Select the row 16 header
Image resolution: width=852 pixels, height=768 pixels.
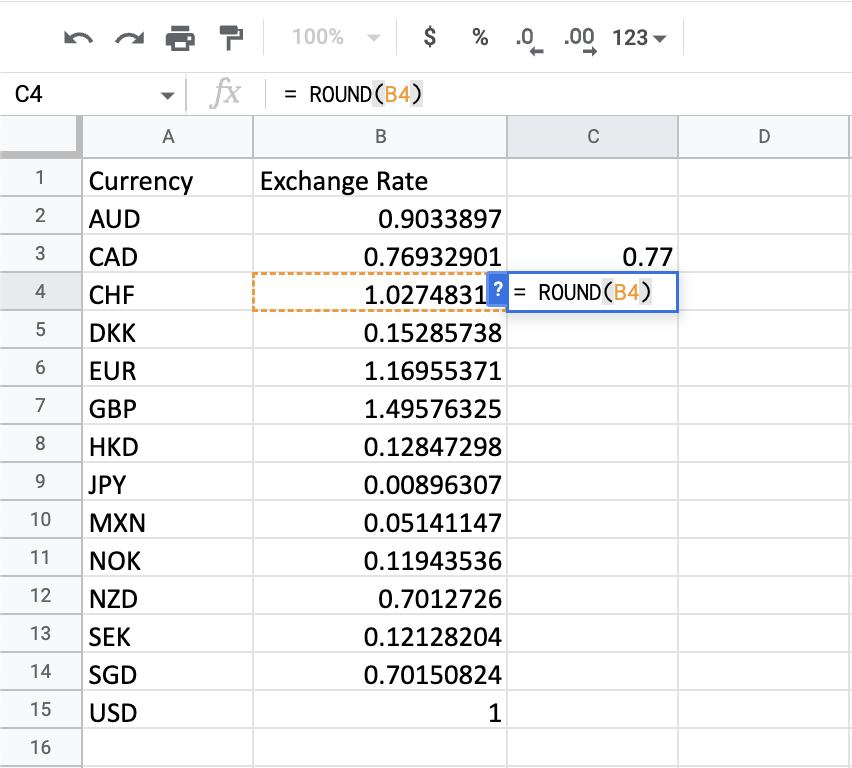pos(40,747)
